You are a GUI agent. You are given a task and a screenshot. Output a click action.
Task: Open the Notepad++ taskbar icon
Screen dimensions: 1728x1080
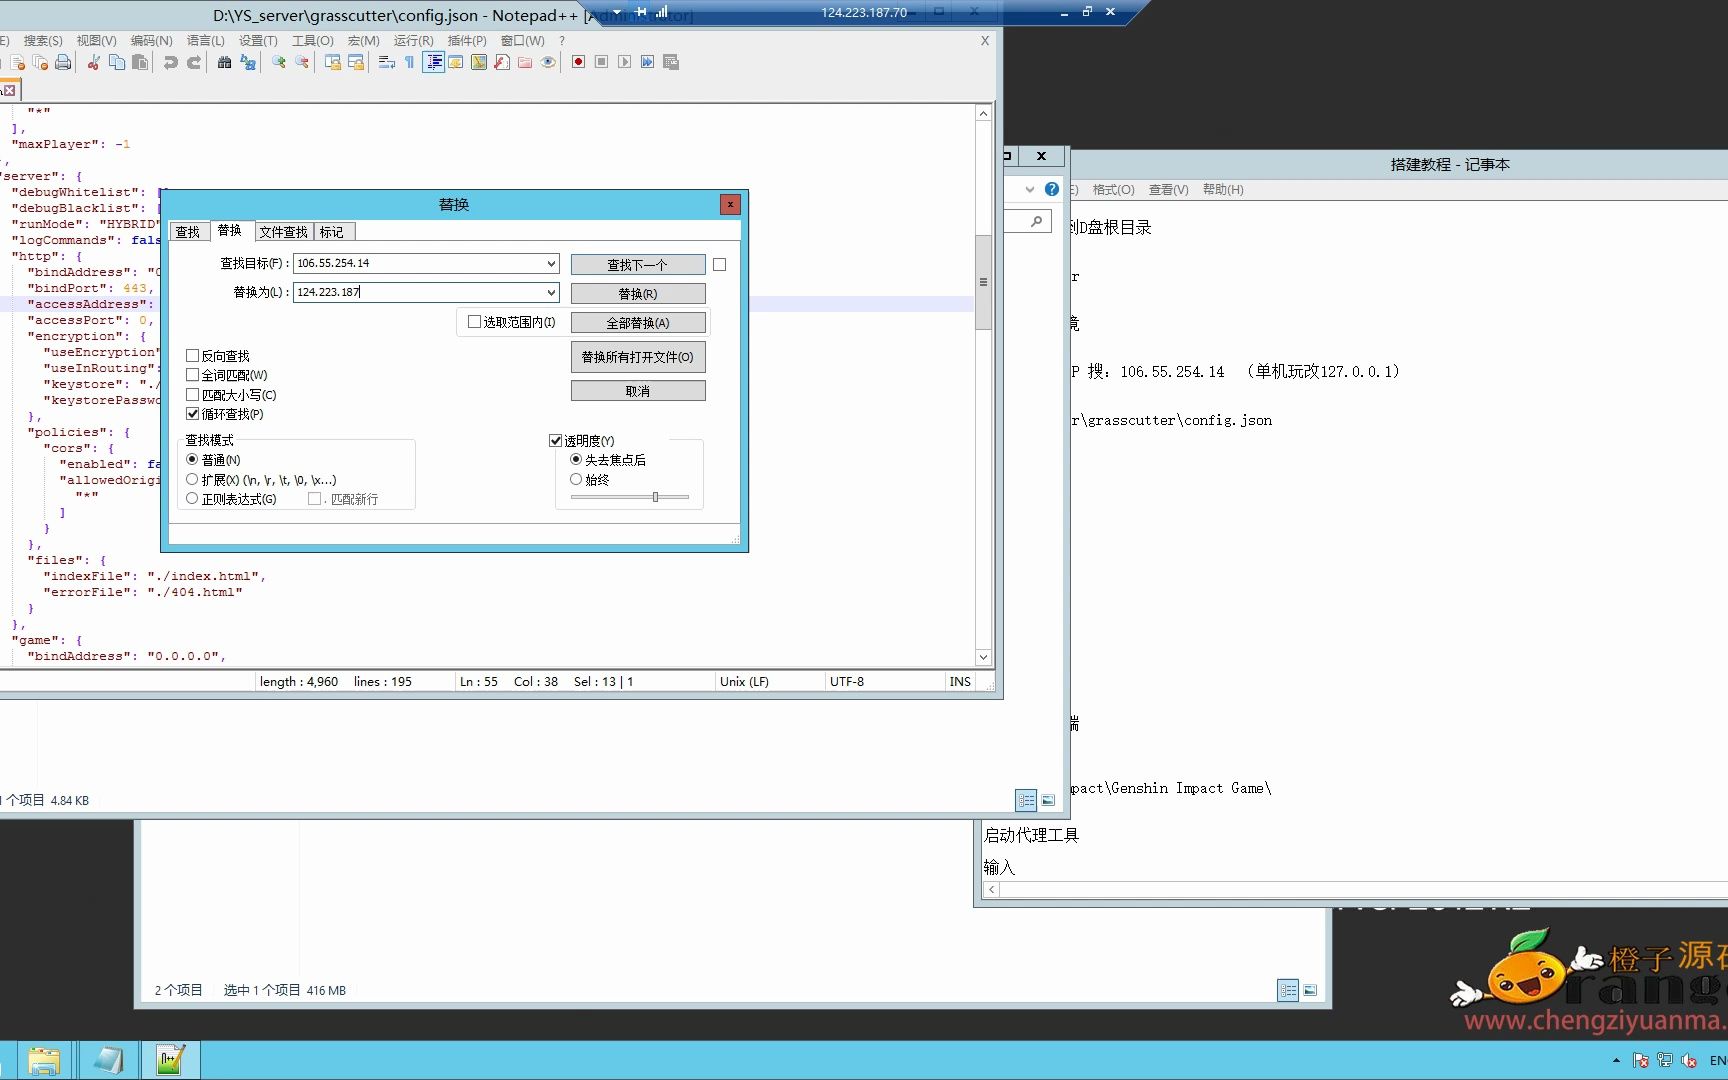171,1060
